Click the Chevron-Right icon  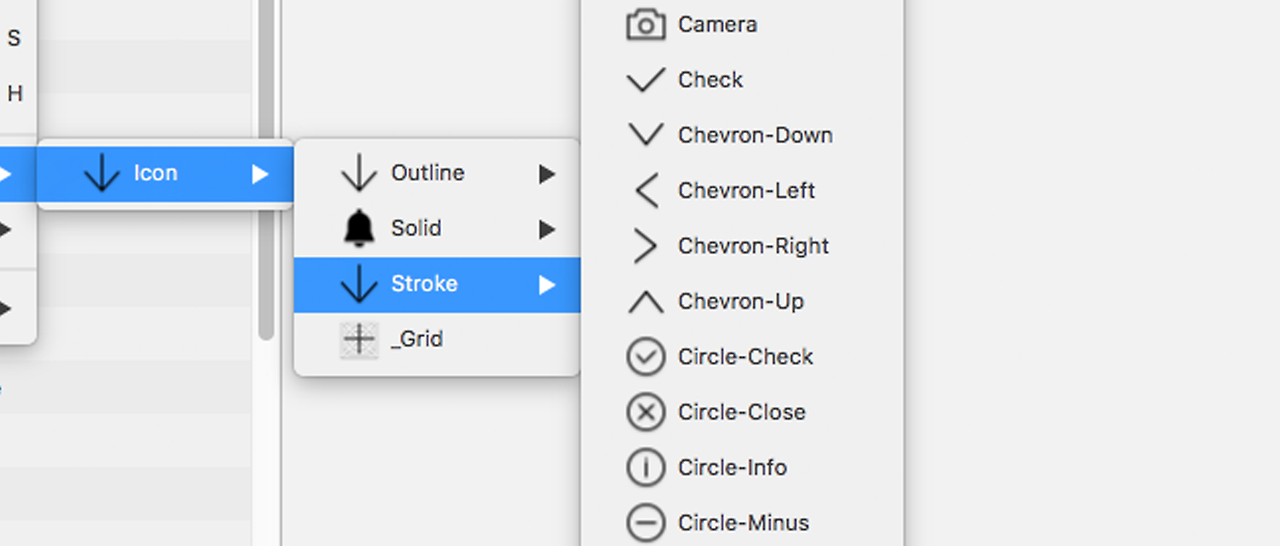[646, 246]
